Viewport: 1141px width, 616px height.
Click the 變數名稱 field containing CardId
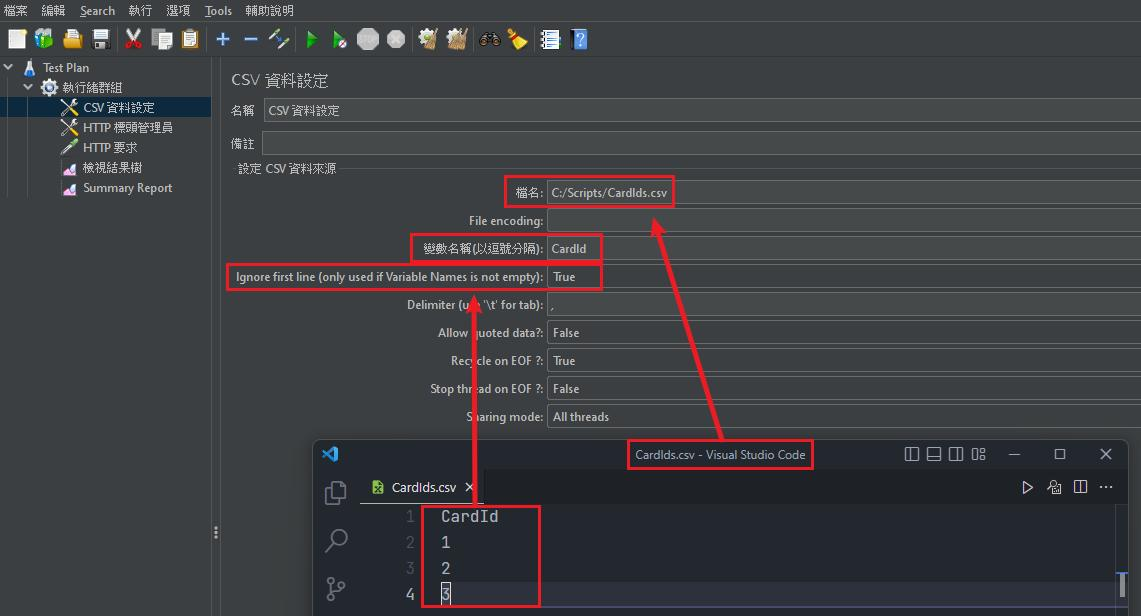tap(844, 249)
